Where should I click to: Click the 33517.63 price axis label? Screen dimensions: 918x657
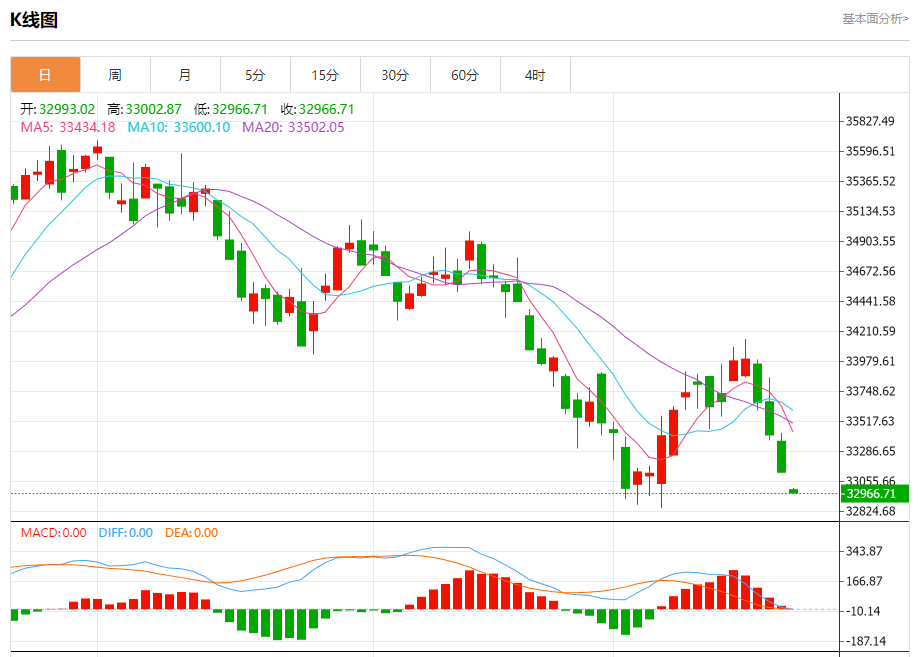tap(871, 421)
